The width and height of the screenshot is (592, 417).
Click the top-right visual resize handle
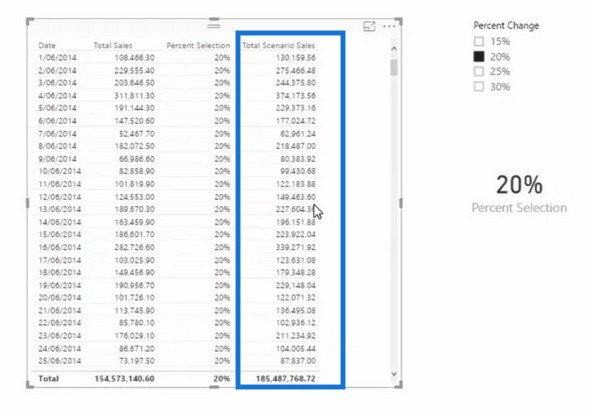399,21
